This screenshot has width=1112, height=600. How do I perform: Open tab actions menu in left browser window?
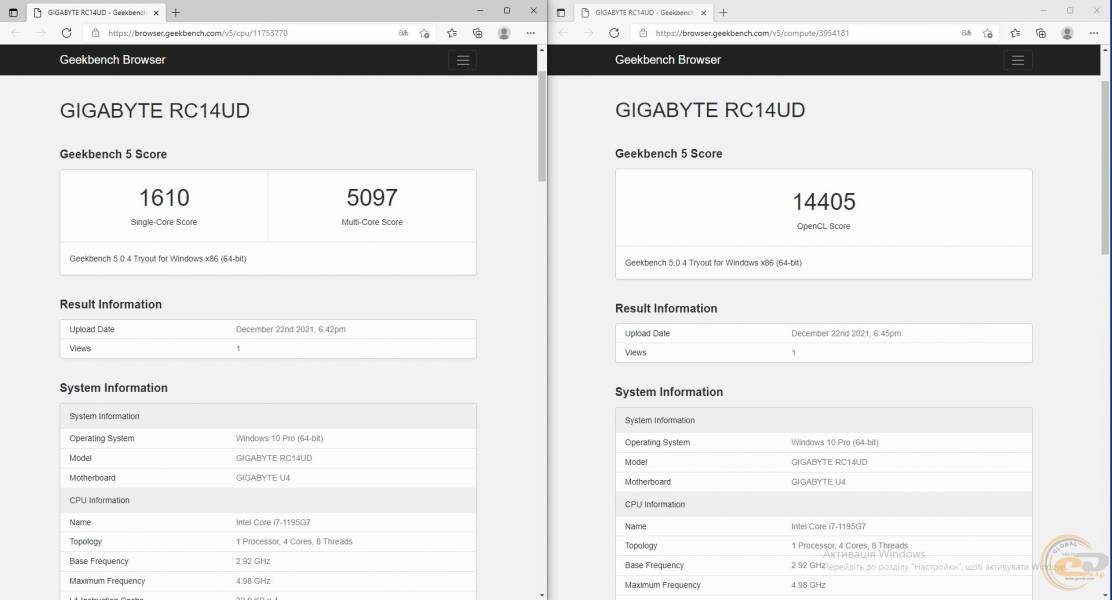click(x=13, y=12)
